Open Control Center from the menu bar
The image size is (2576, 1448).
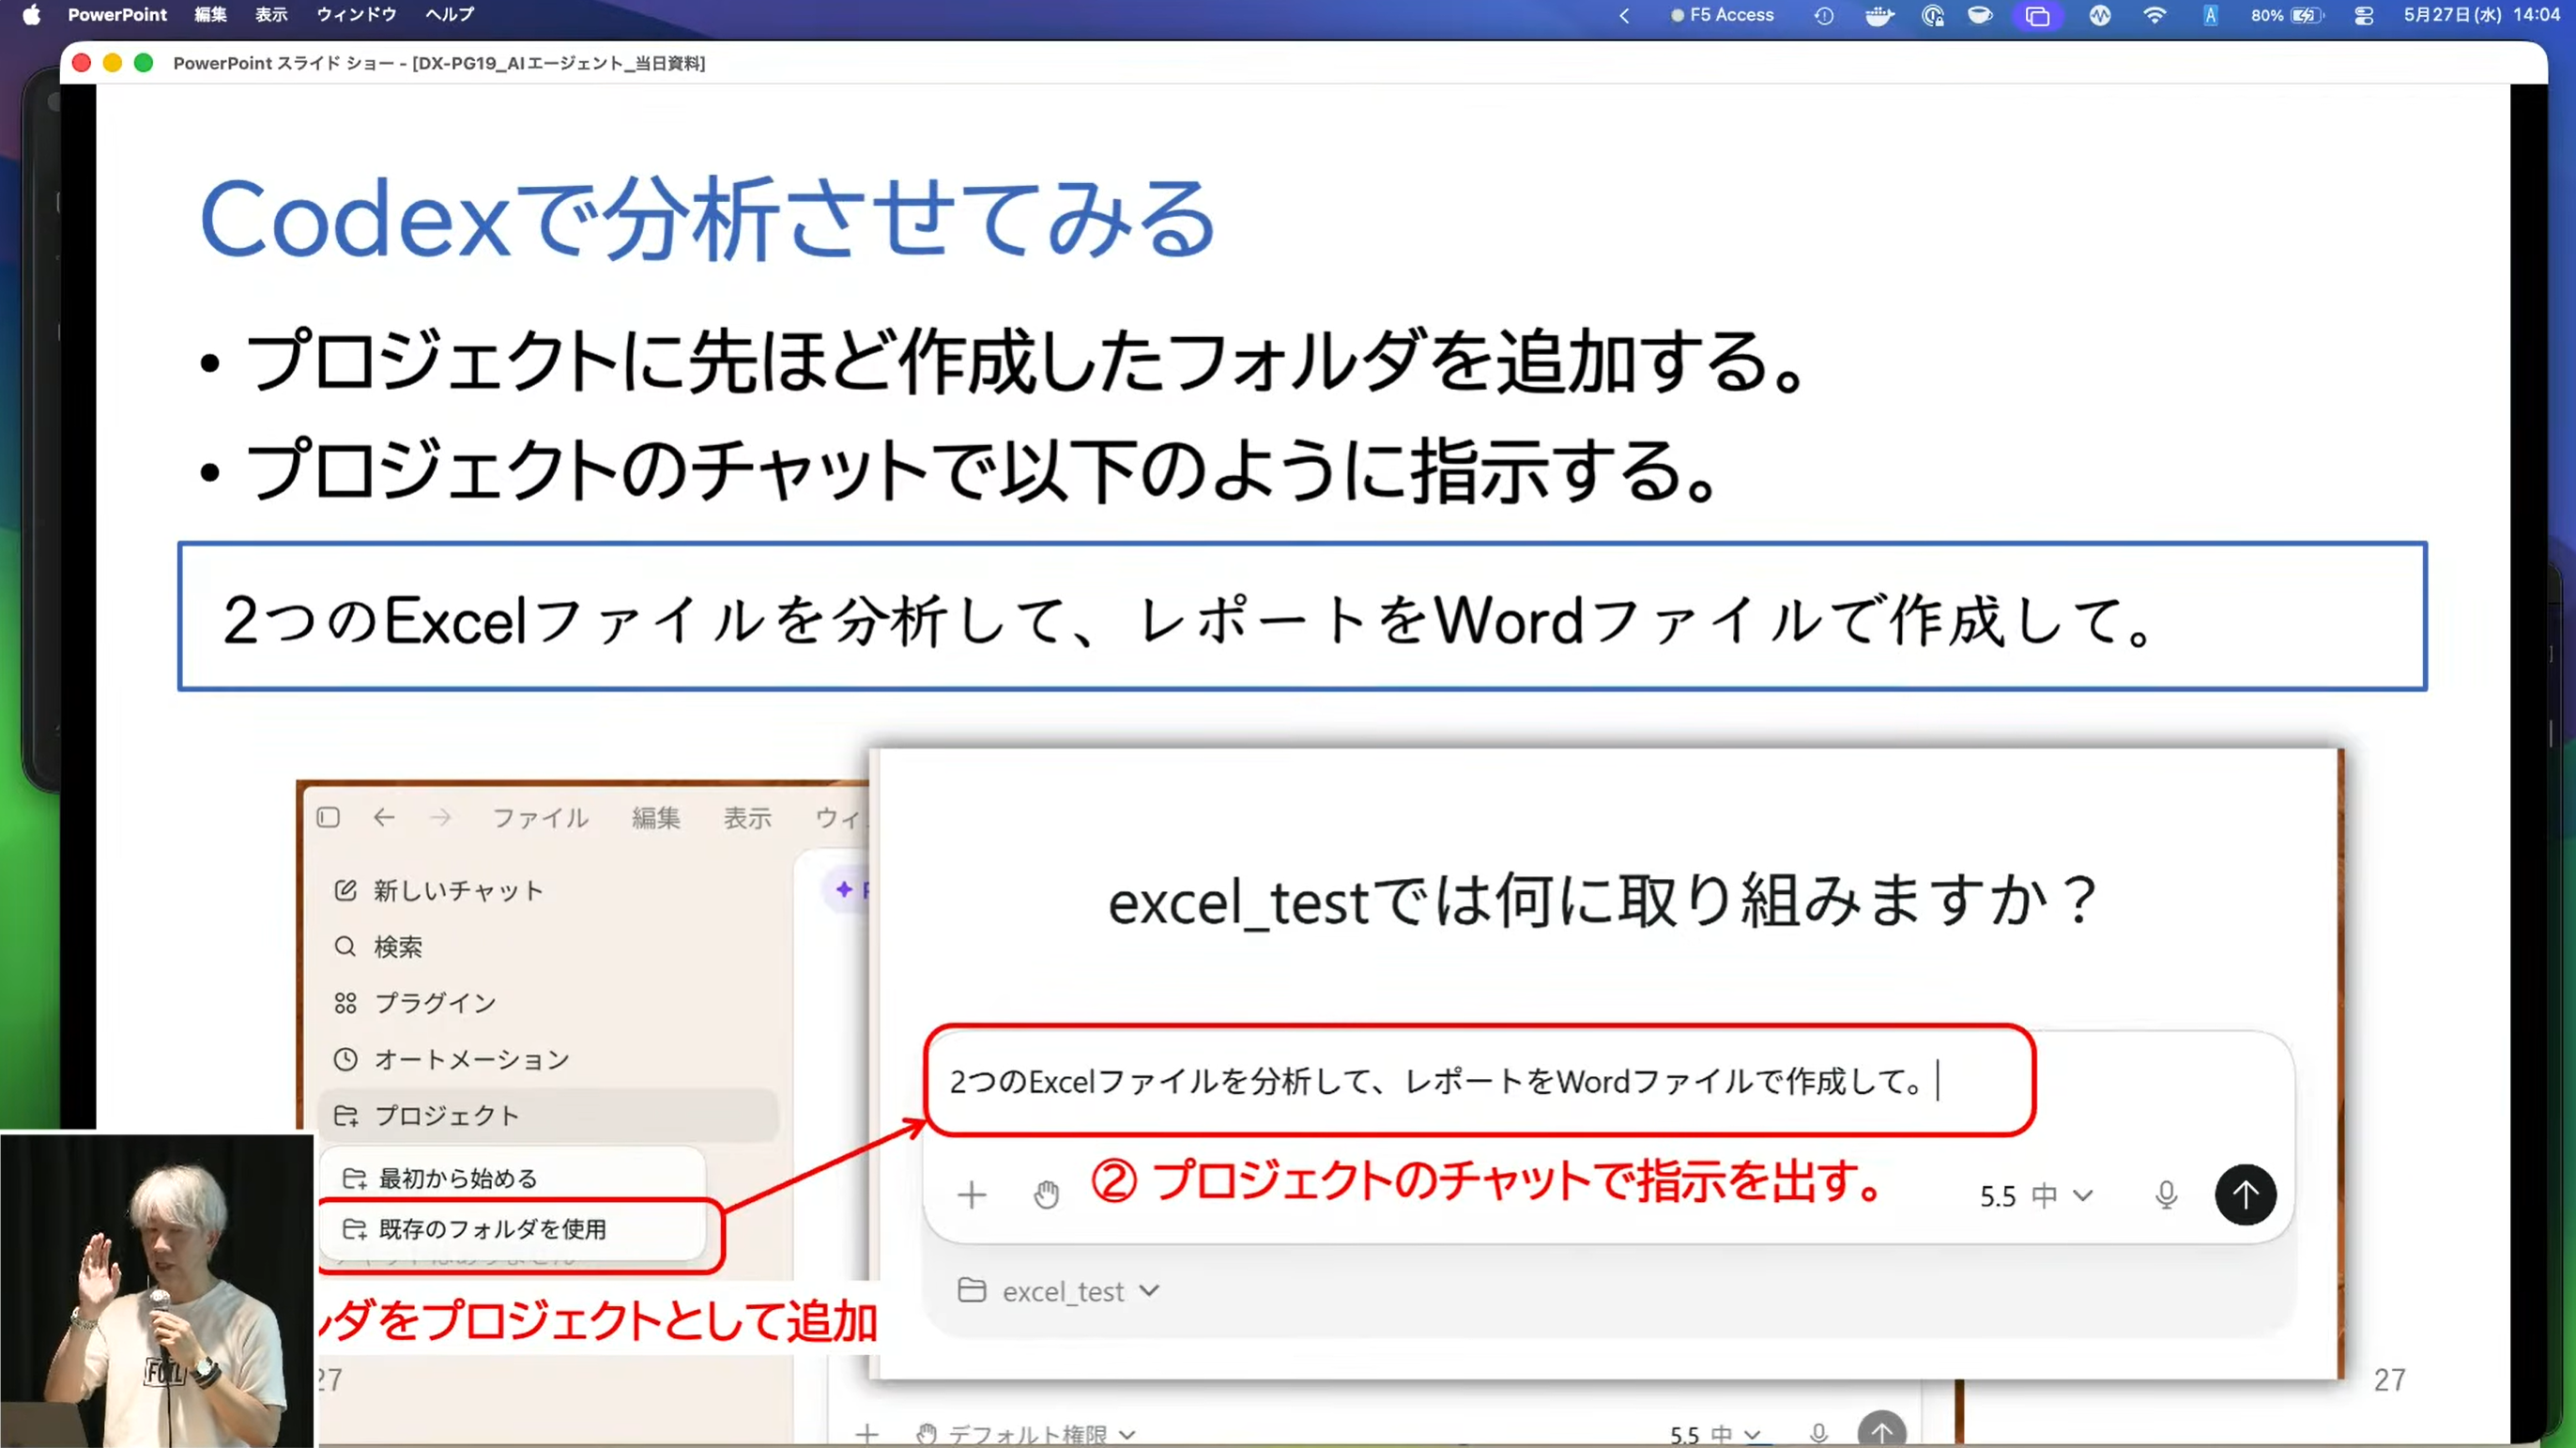(x=2364, y=15)
